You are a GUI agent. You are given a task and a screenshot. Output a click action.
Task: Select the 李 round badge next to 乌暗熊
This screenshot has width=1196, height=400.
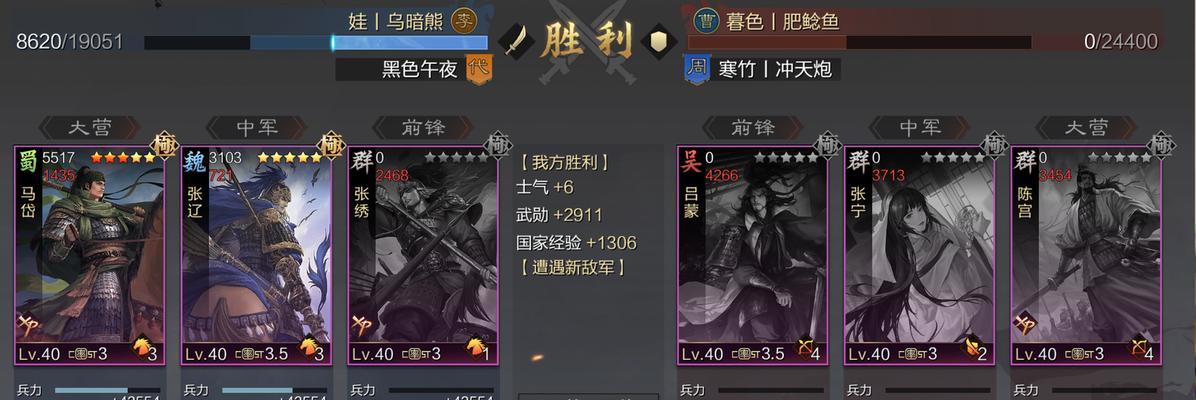(464, 21)
